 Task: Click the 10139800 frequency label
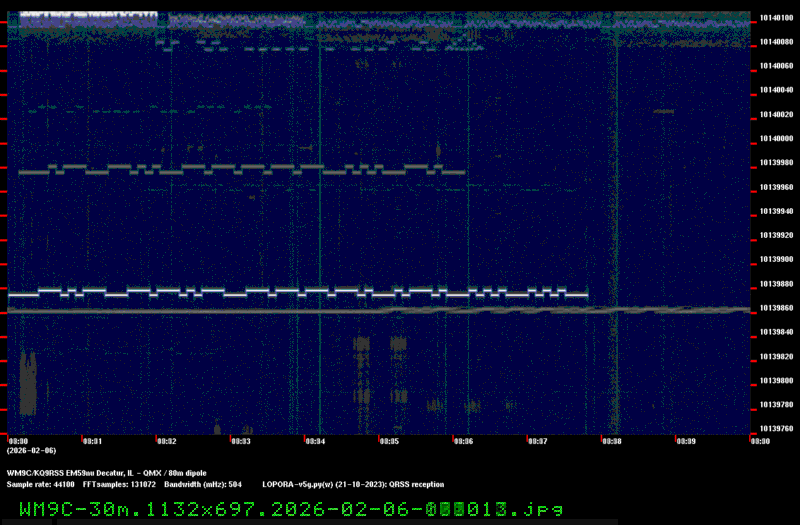(x=776, y=381)
